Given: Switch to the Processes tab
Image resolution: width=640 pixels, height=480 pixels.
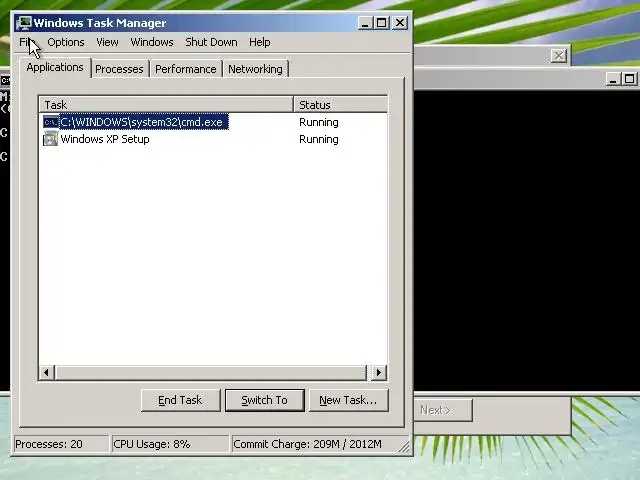Looking at the screenshot, I should (x=120, y=69).
